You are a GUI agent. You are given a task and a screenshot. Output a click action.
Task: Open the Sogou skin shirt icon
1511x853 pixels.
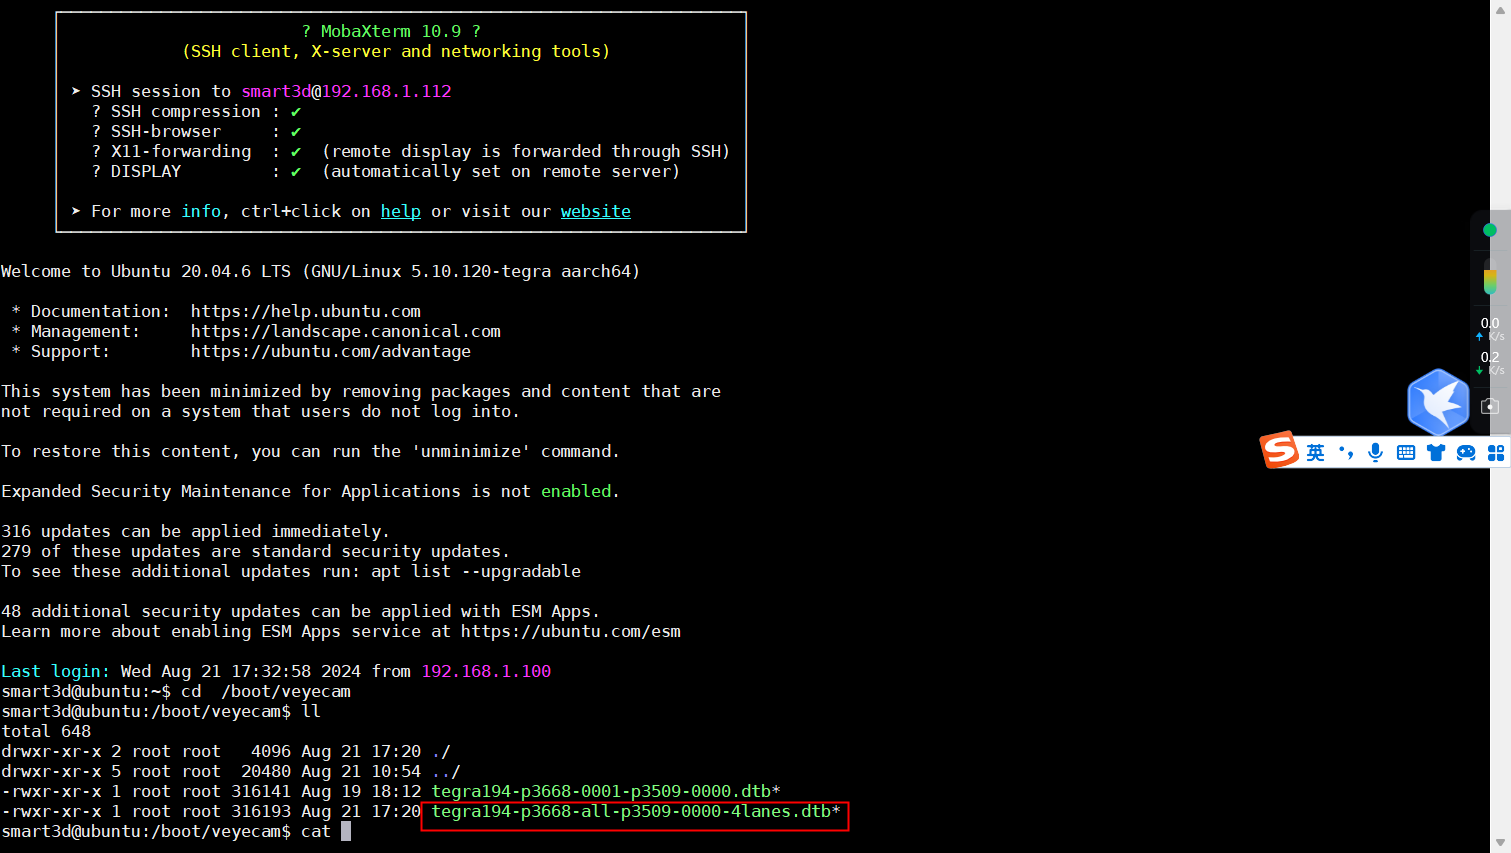1436,453
